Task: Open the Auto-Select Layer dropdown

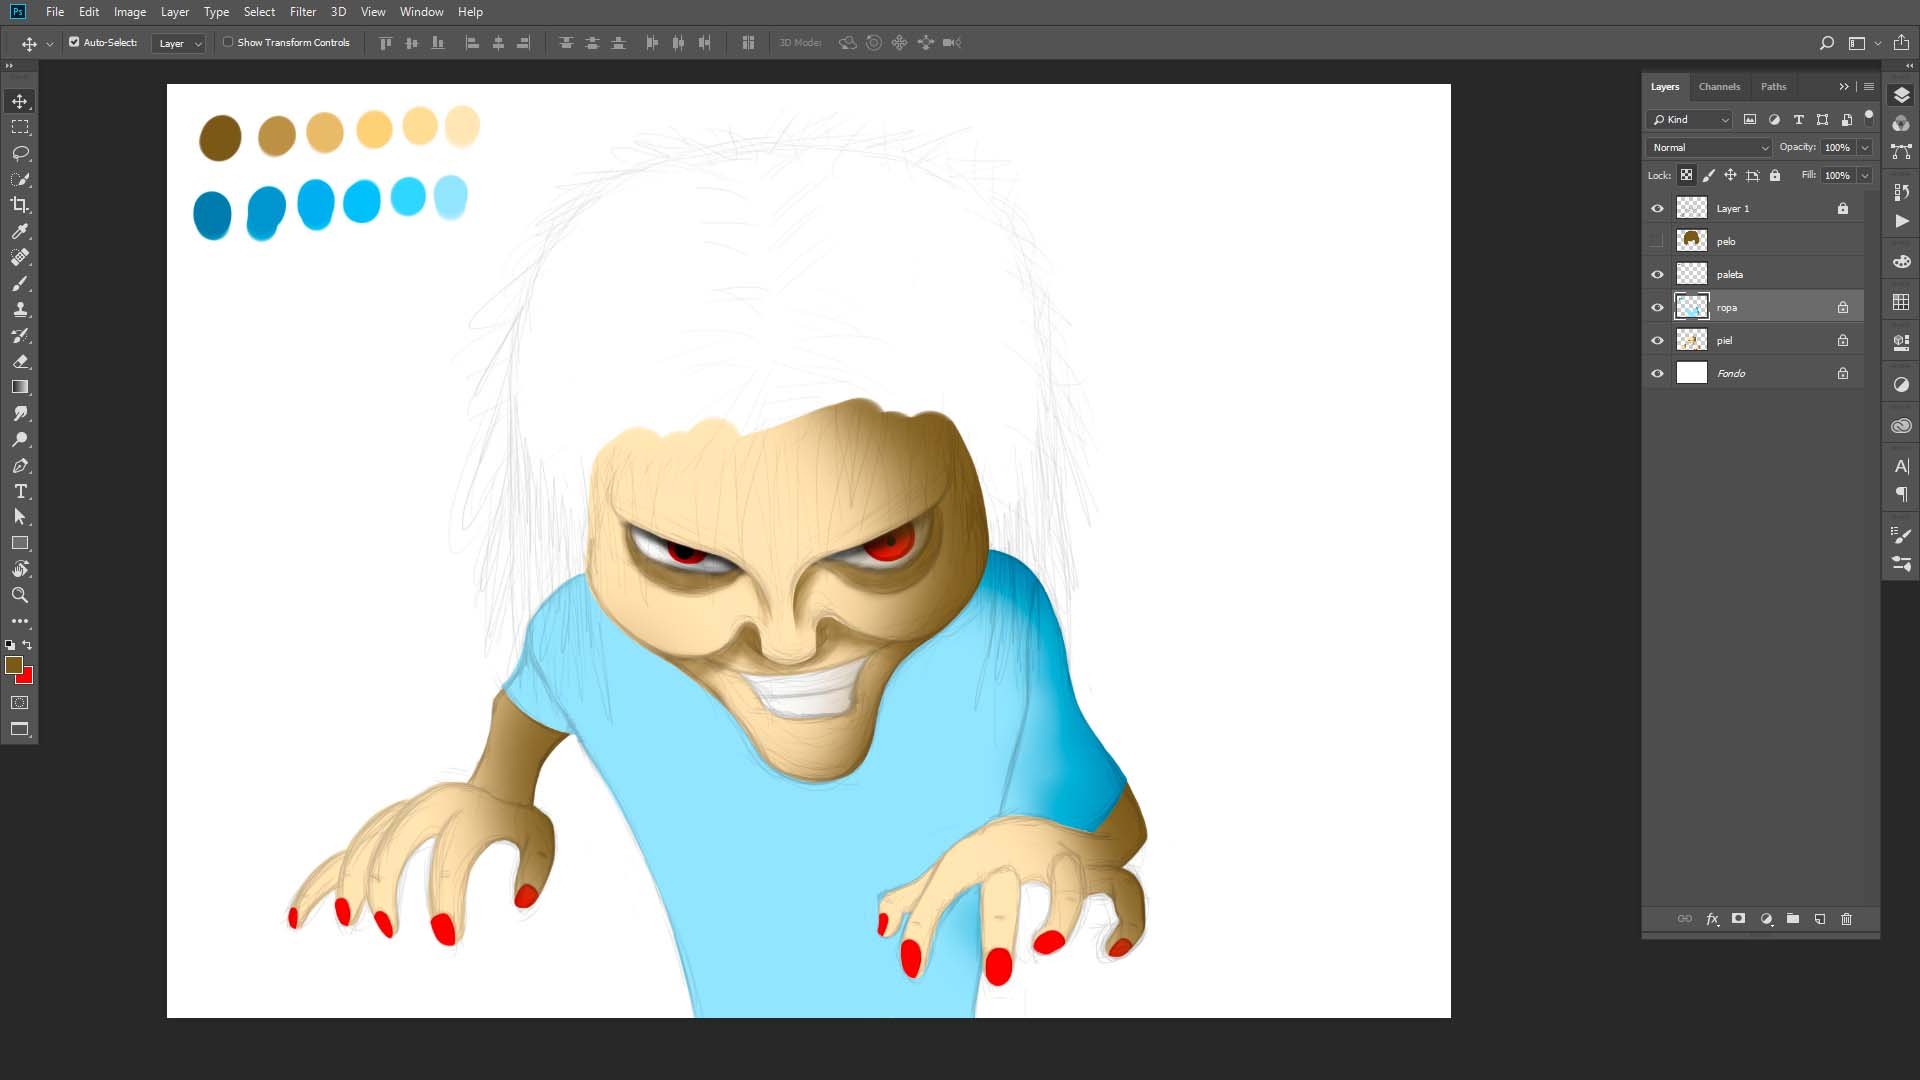Action: tap(179, 43)
